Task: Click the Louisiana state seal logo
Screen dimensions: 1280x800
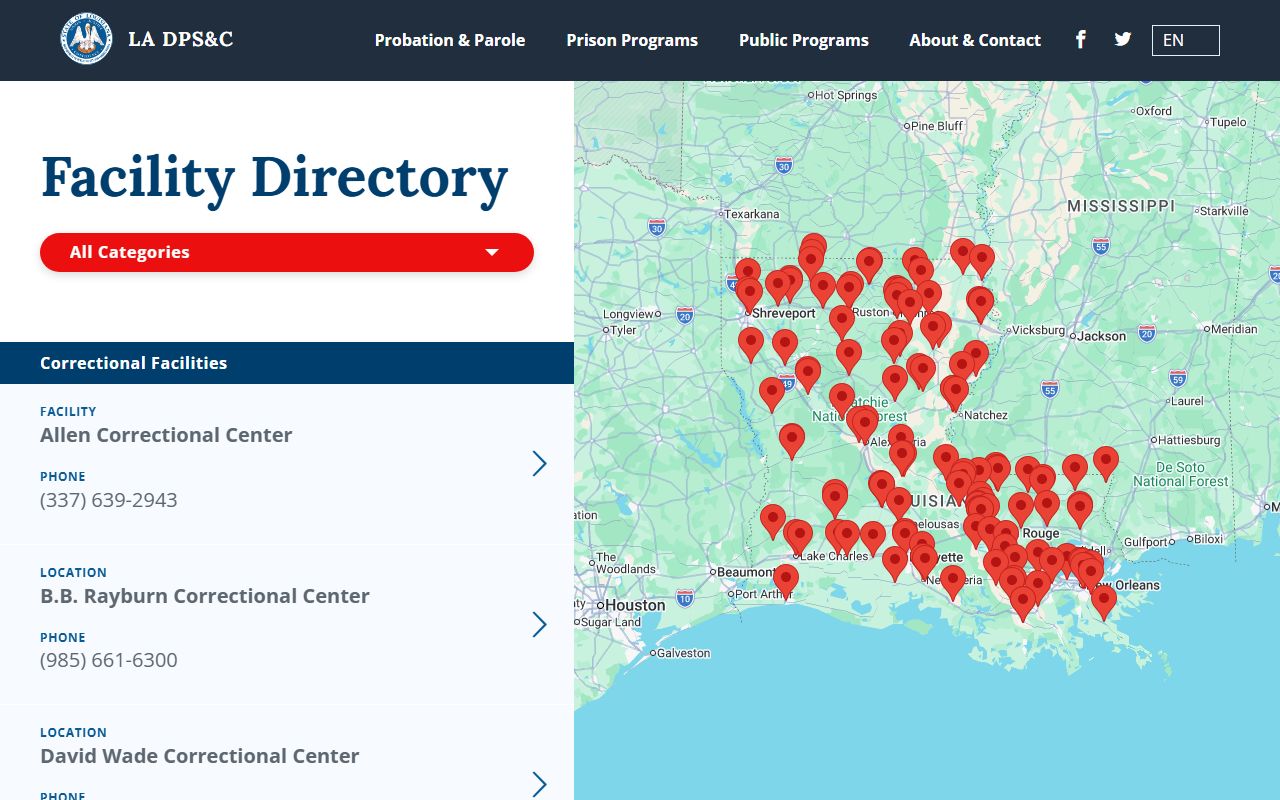Action: click(86, 40)
